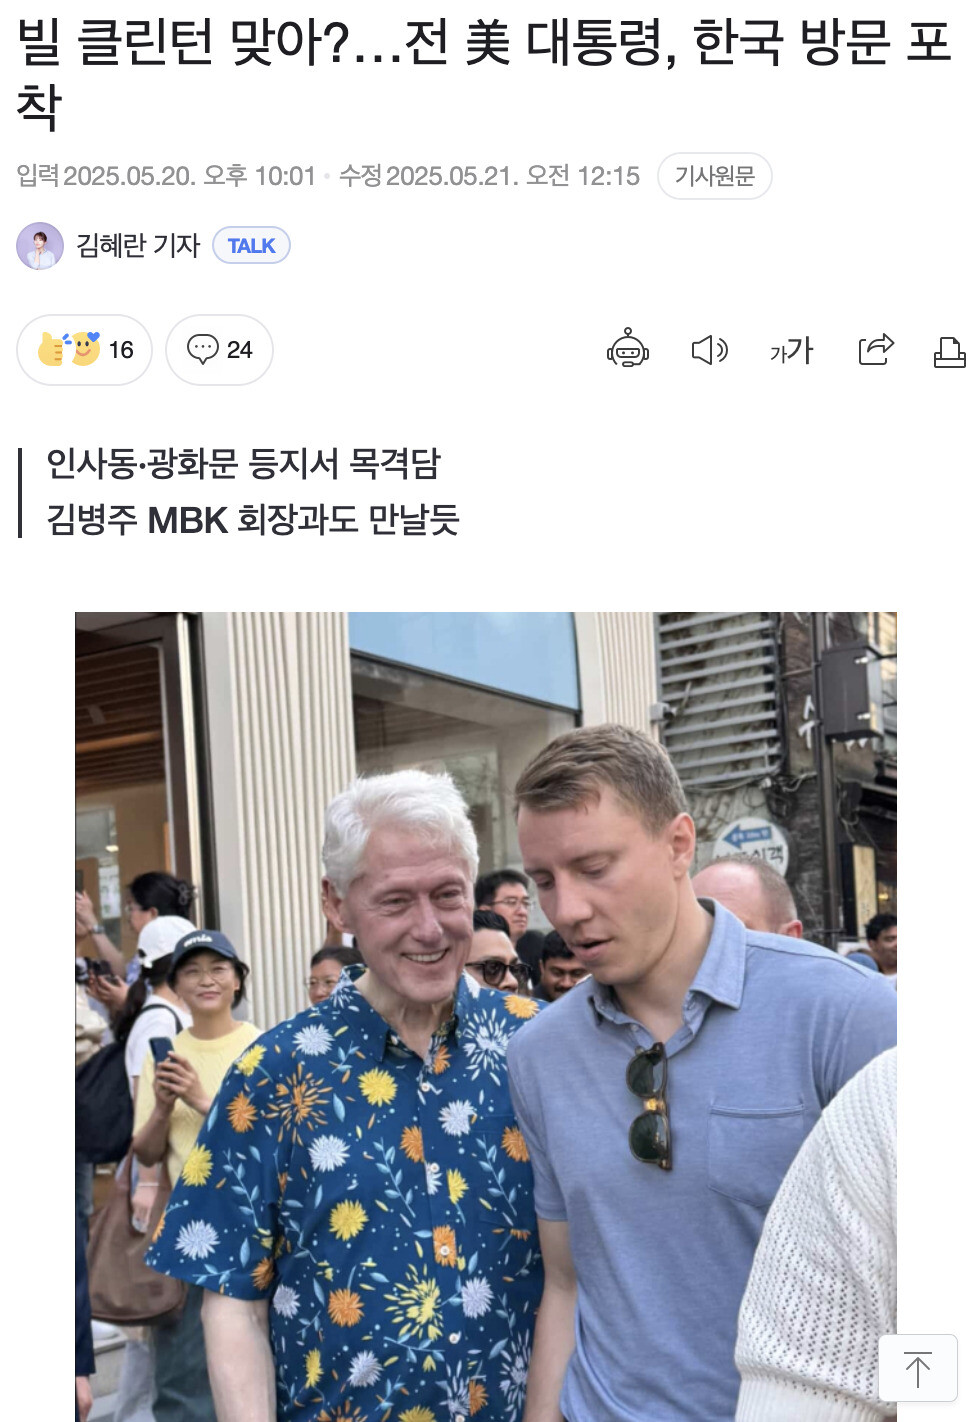Open the AI summary robot icon
This screenshot has height=1422, width=978.
click(628, 349)
